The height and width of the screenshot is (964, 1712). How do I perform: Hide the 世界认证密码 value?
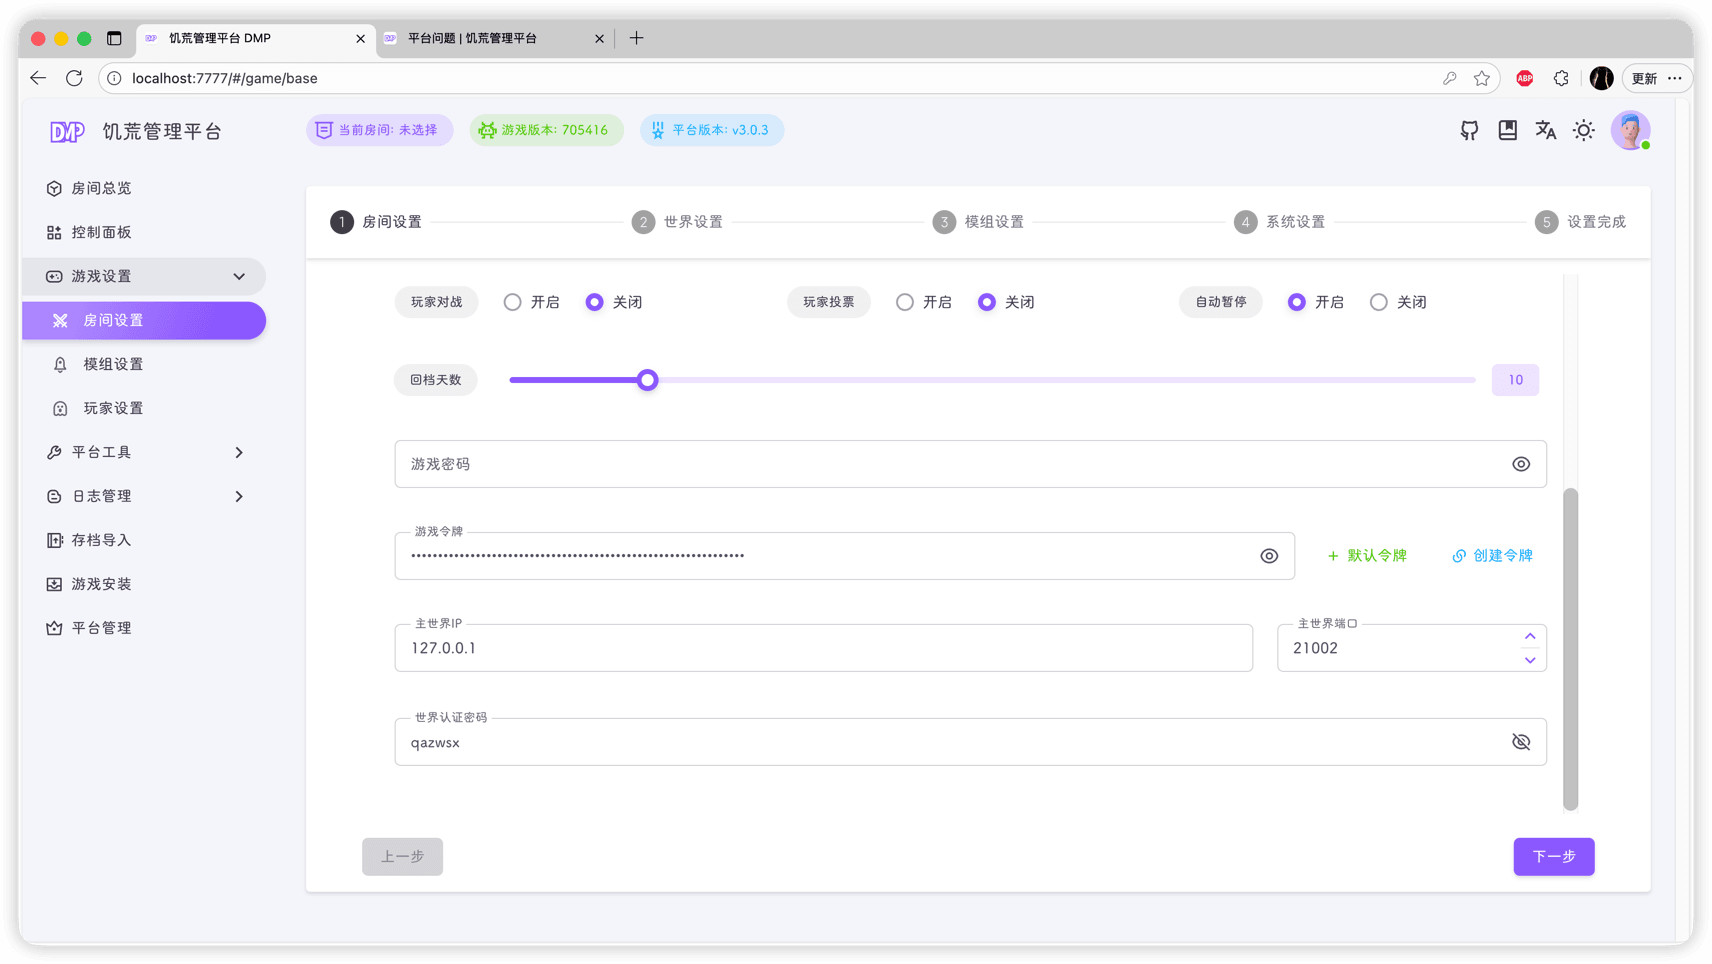coord(1520,742)
